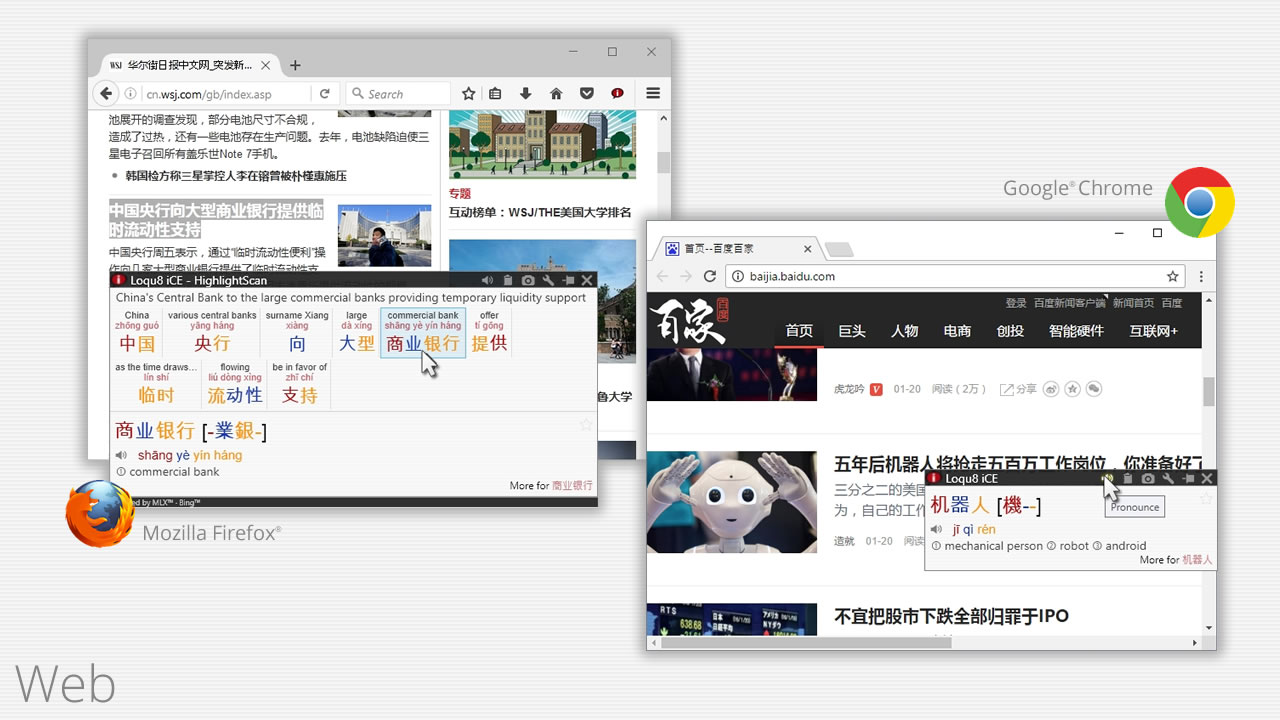Bookmark baijia.baidu.com with Chrome star
The image size is (1280, 720).
1173,276
